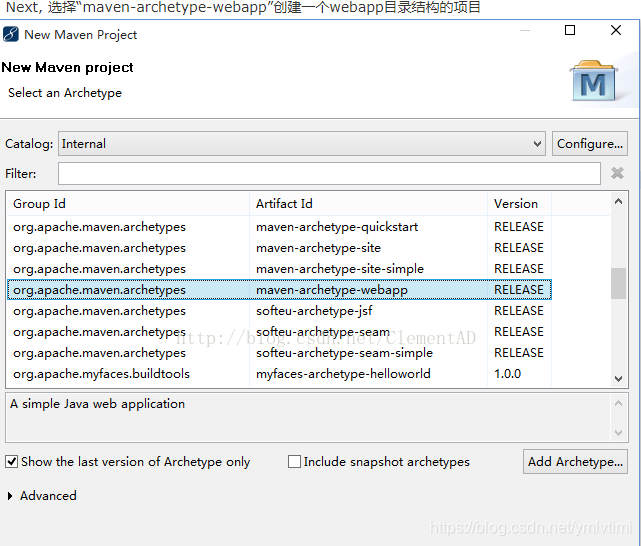Click the clear filter X icon
The image size is (641, 546).
click(617, 173)
